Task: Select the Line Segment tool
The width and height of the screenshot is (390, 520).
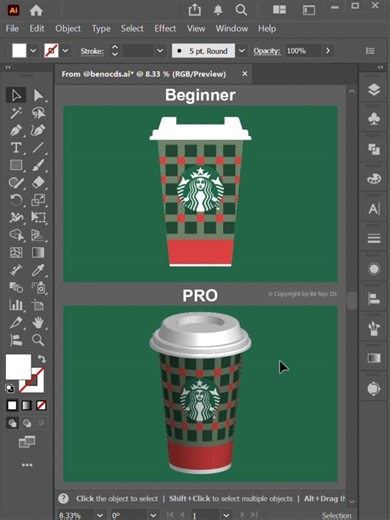Action: click(38, 148)
